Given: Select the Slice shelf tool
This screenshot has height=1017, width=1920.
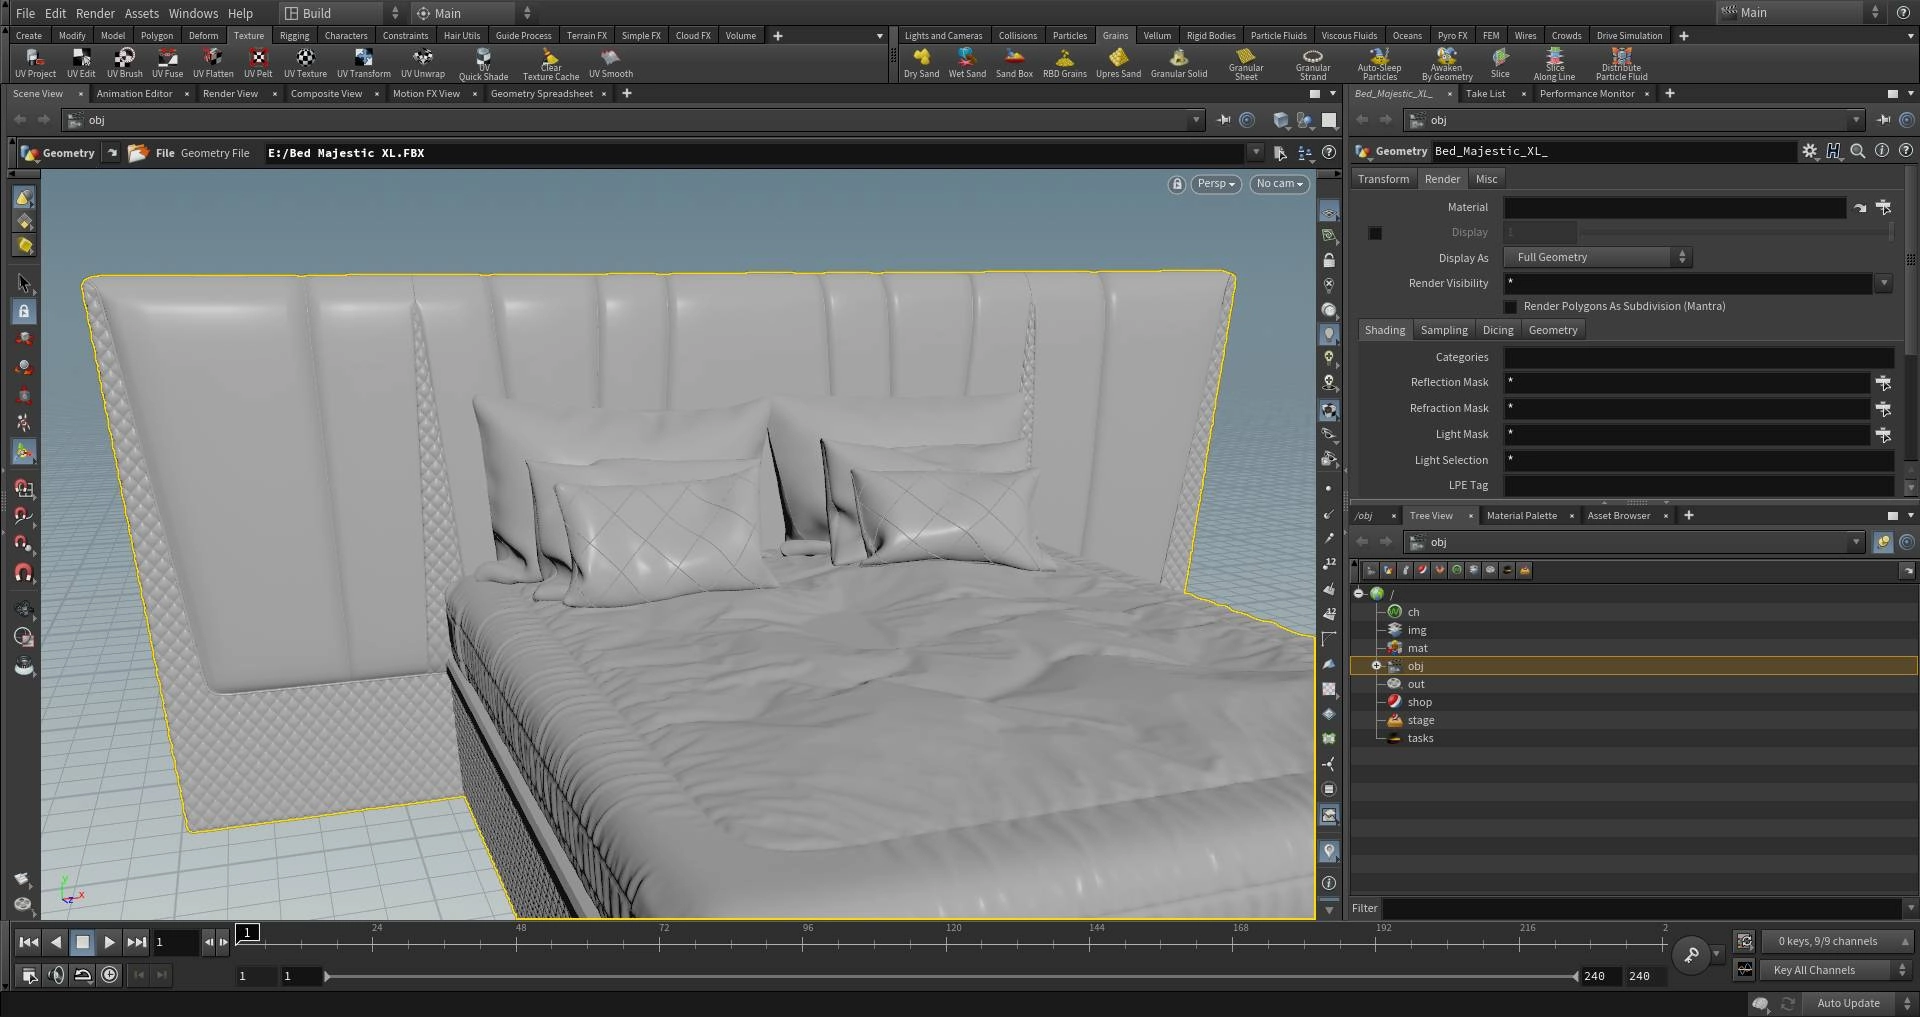Looking at the screenshot, I should [x=1500, y=64].
